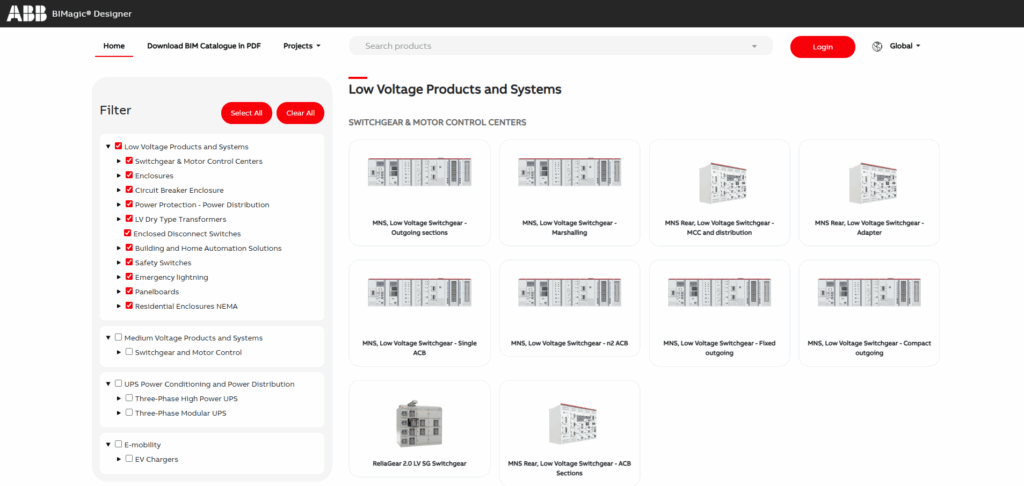1024x486 pixels.
Task: Expand Safety Switches tree node
Action: coord(119,263)
